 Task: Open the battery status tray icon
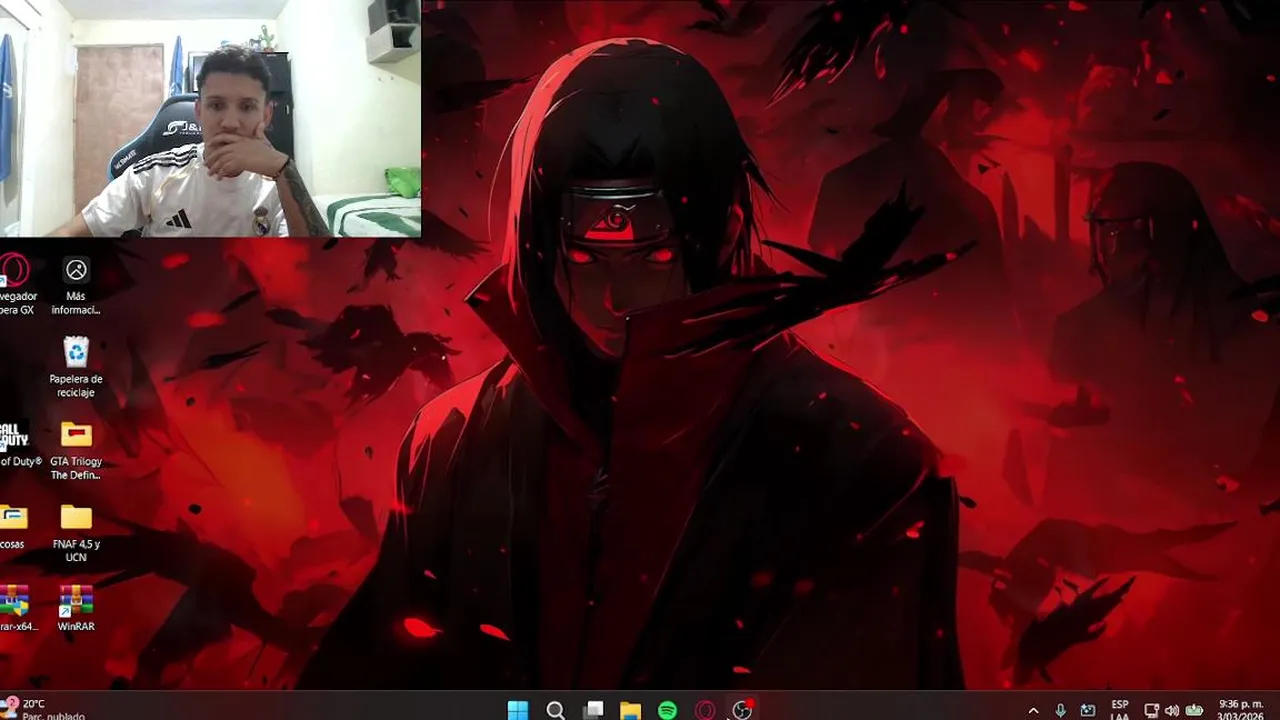(x=1194, y=711)
